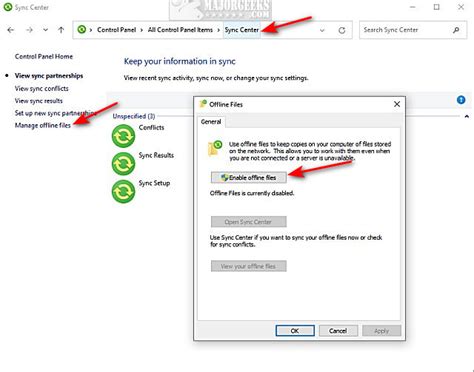
Task: Select All Control Panel Items breadcrumb
Action: [180, 30]
